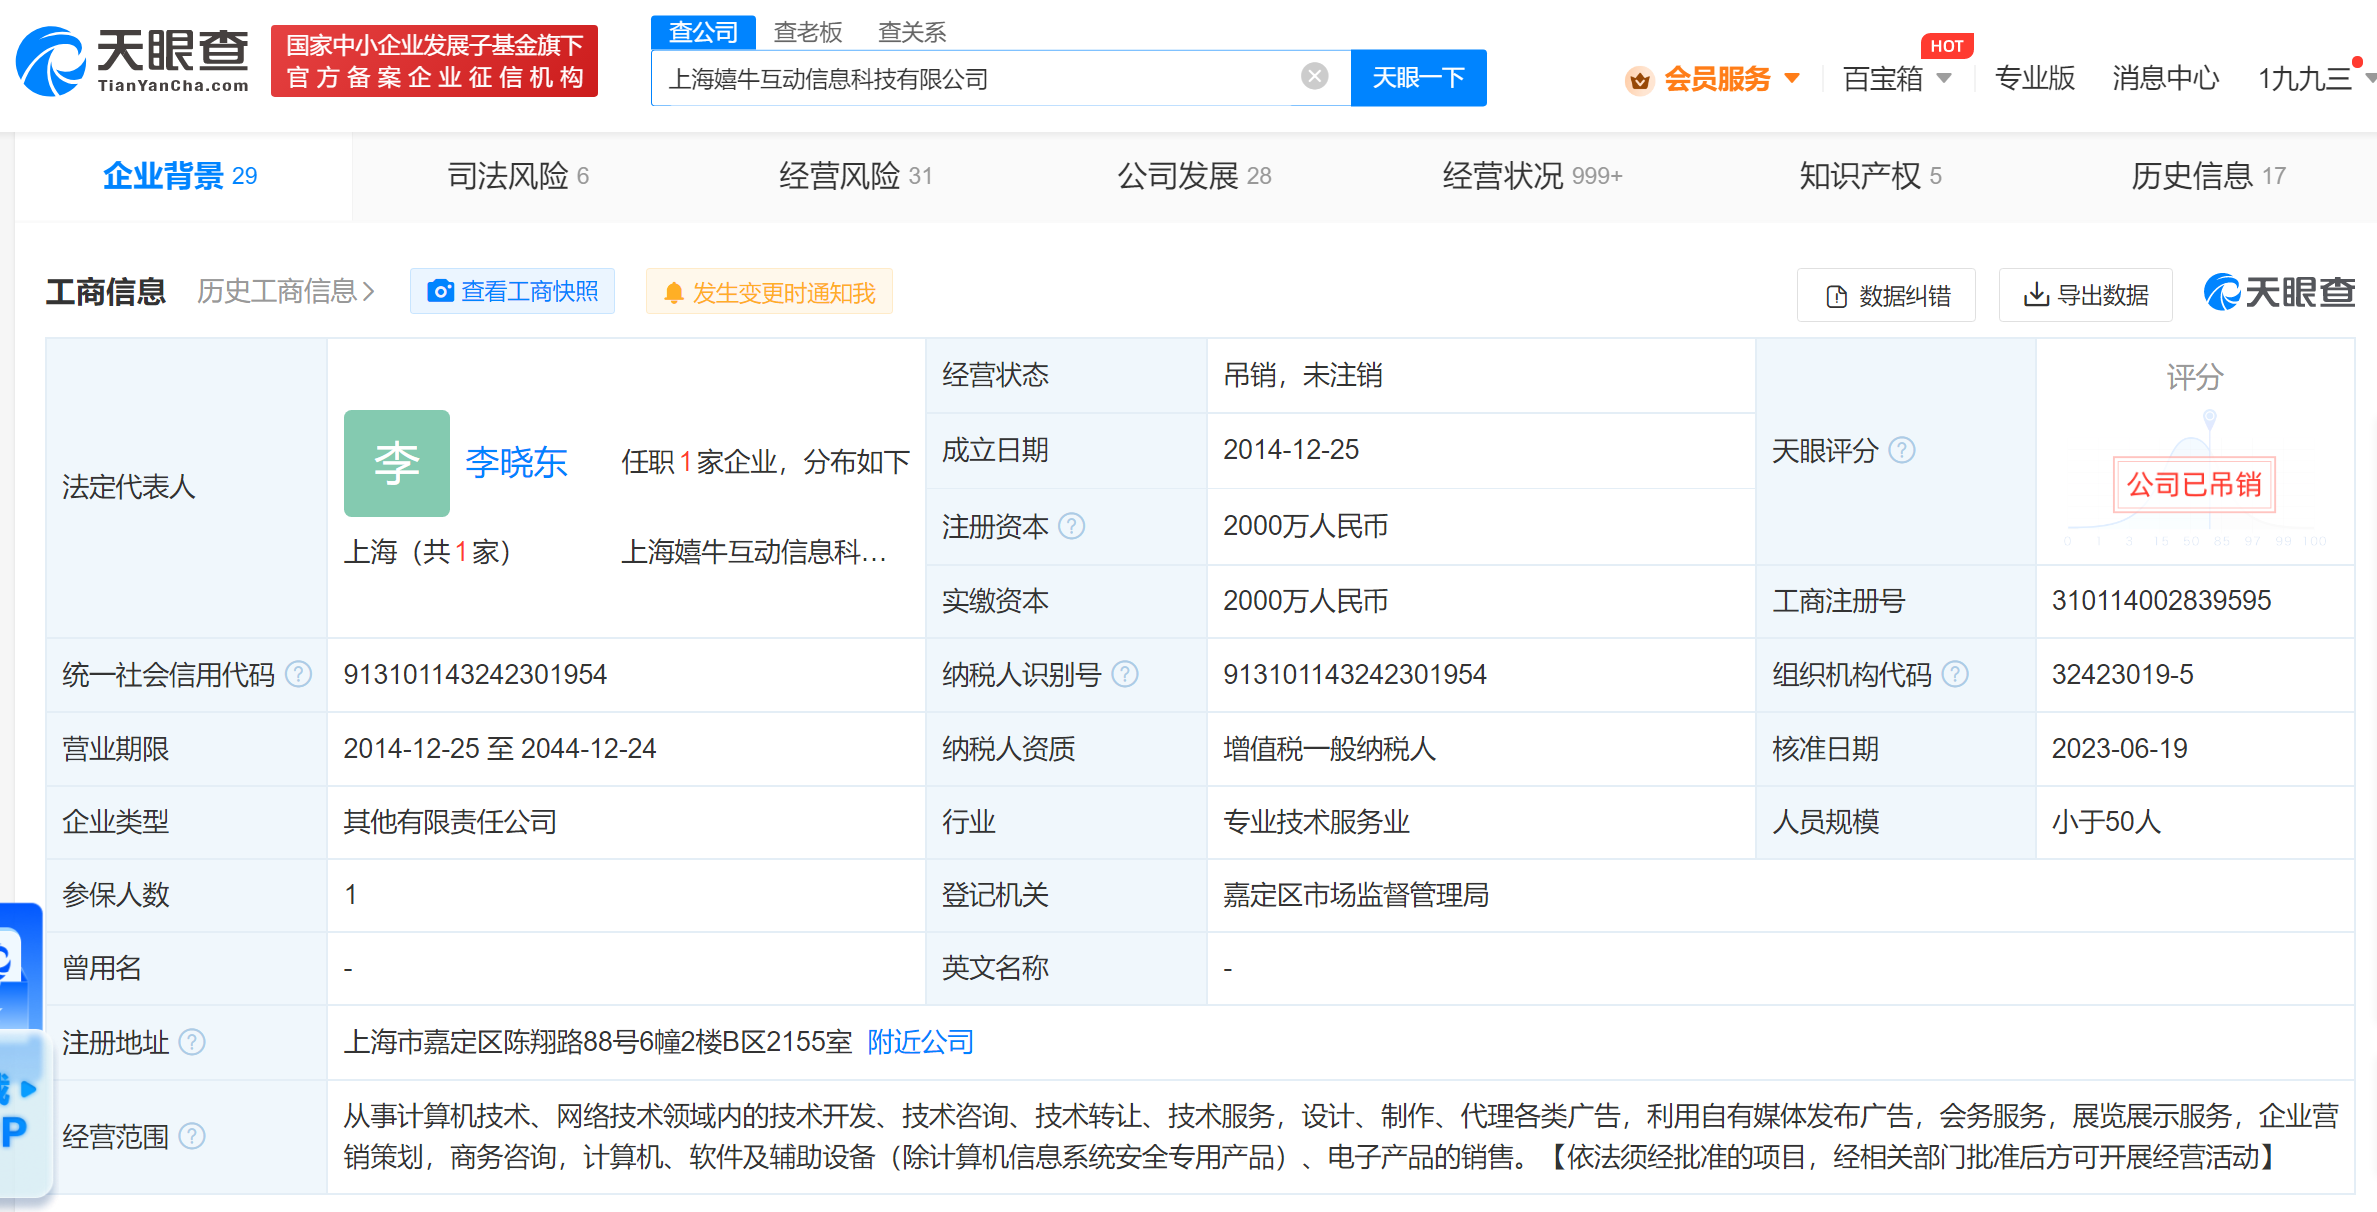Switch to the 查老板 search tab
The image size is (2377, 1212).
click(808, 32)
